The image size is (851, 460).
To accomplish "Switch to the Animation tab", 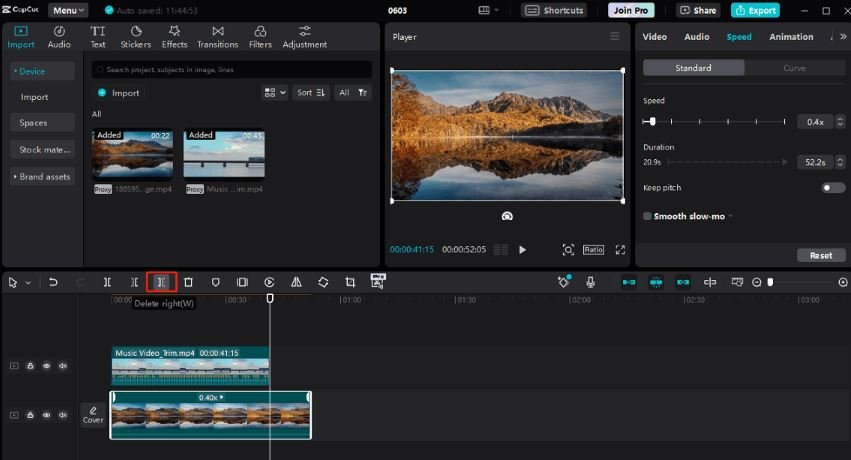I will tap(790, 37).
